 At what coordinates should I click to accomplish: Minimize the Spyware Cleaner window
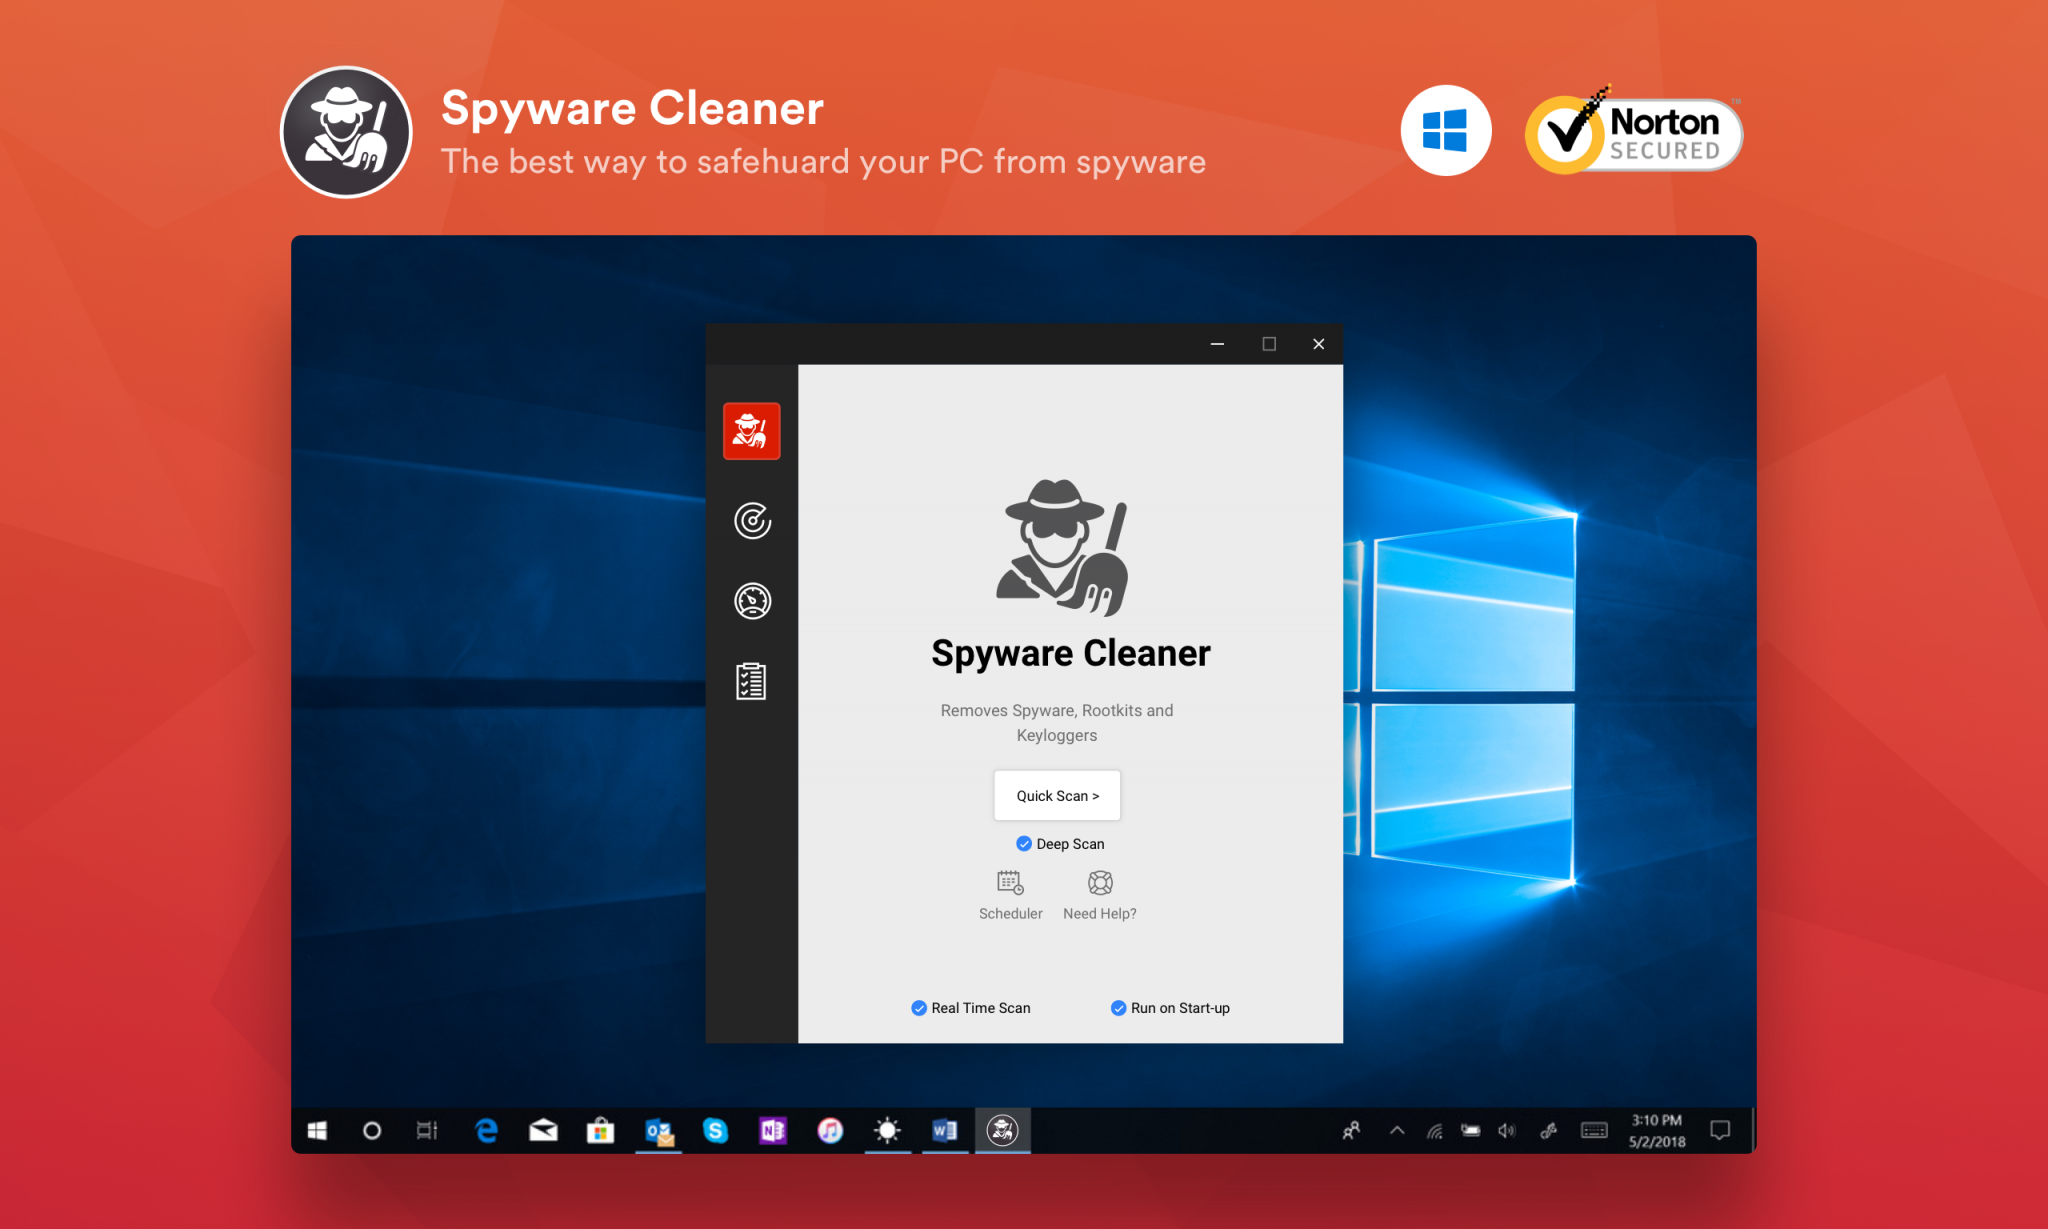1217,344
